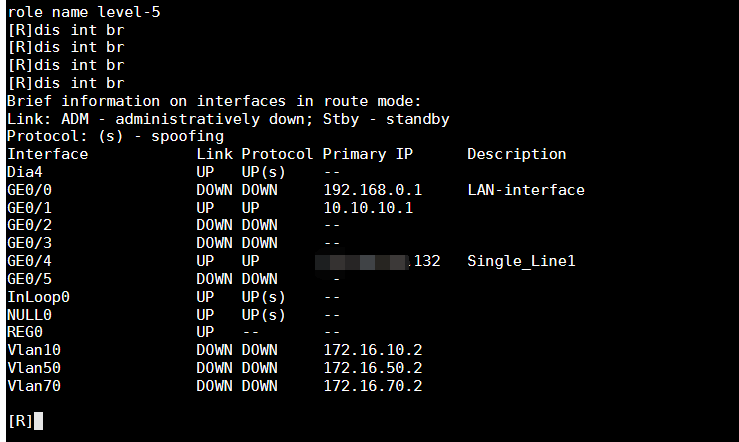Click the 'role name level-5' line
Image resolution: width=739 pixels, height=442 pixels.
pyautogui.click(x=83, y=12)
